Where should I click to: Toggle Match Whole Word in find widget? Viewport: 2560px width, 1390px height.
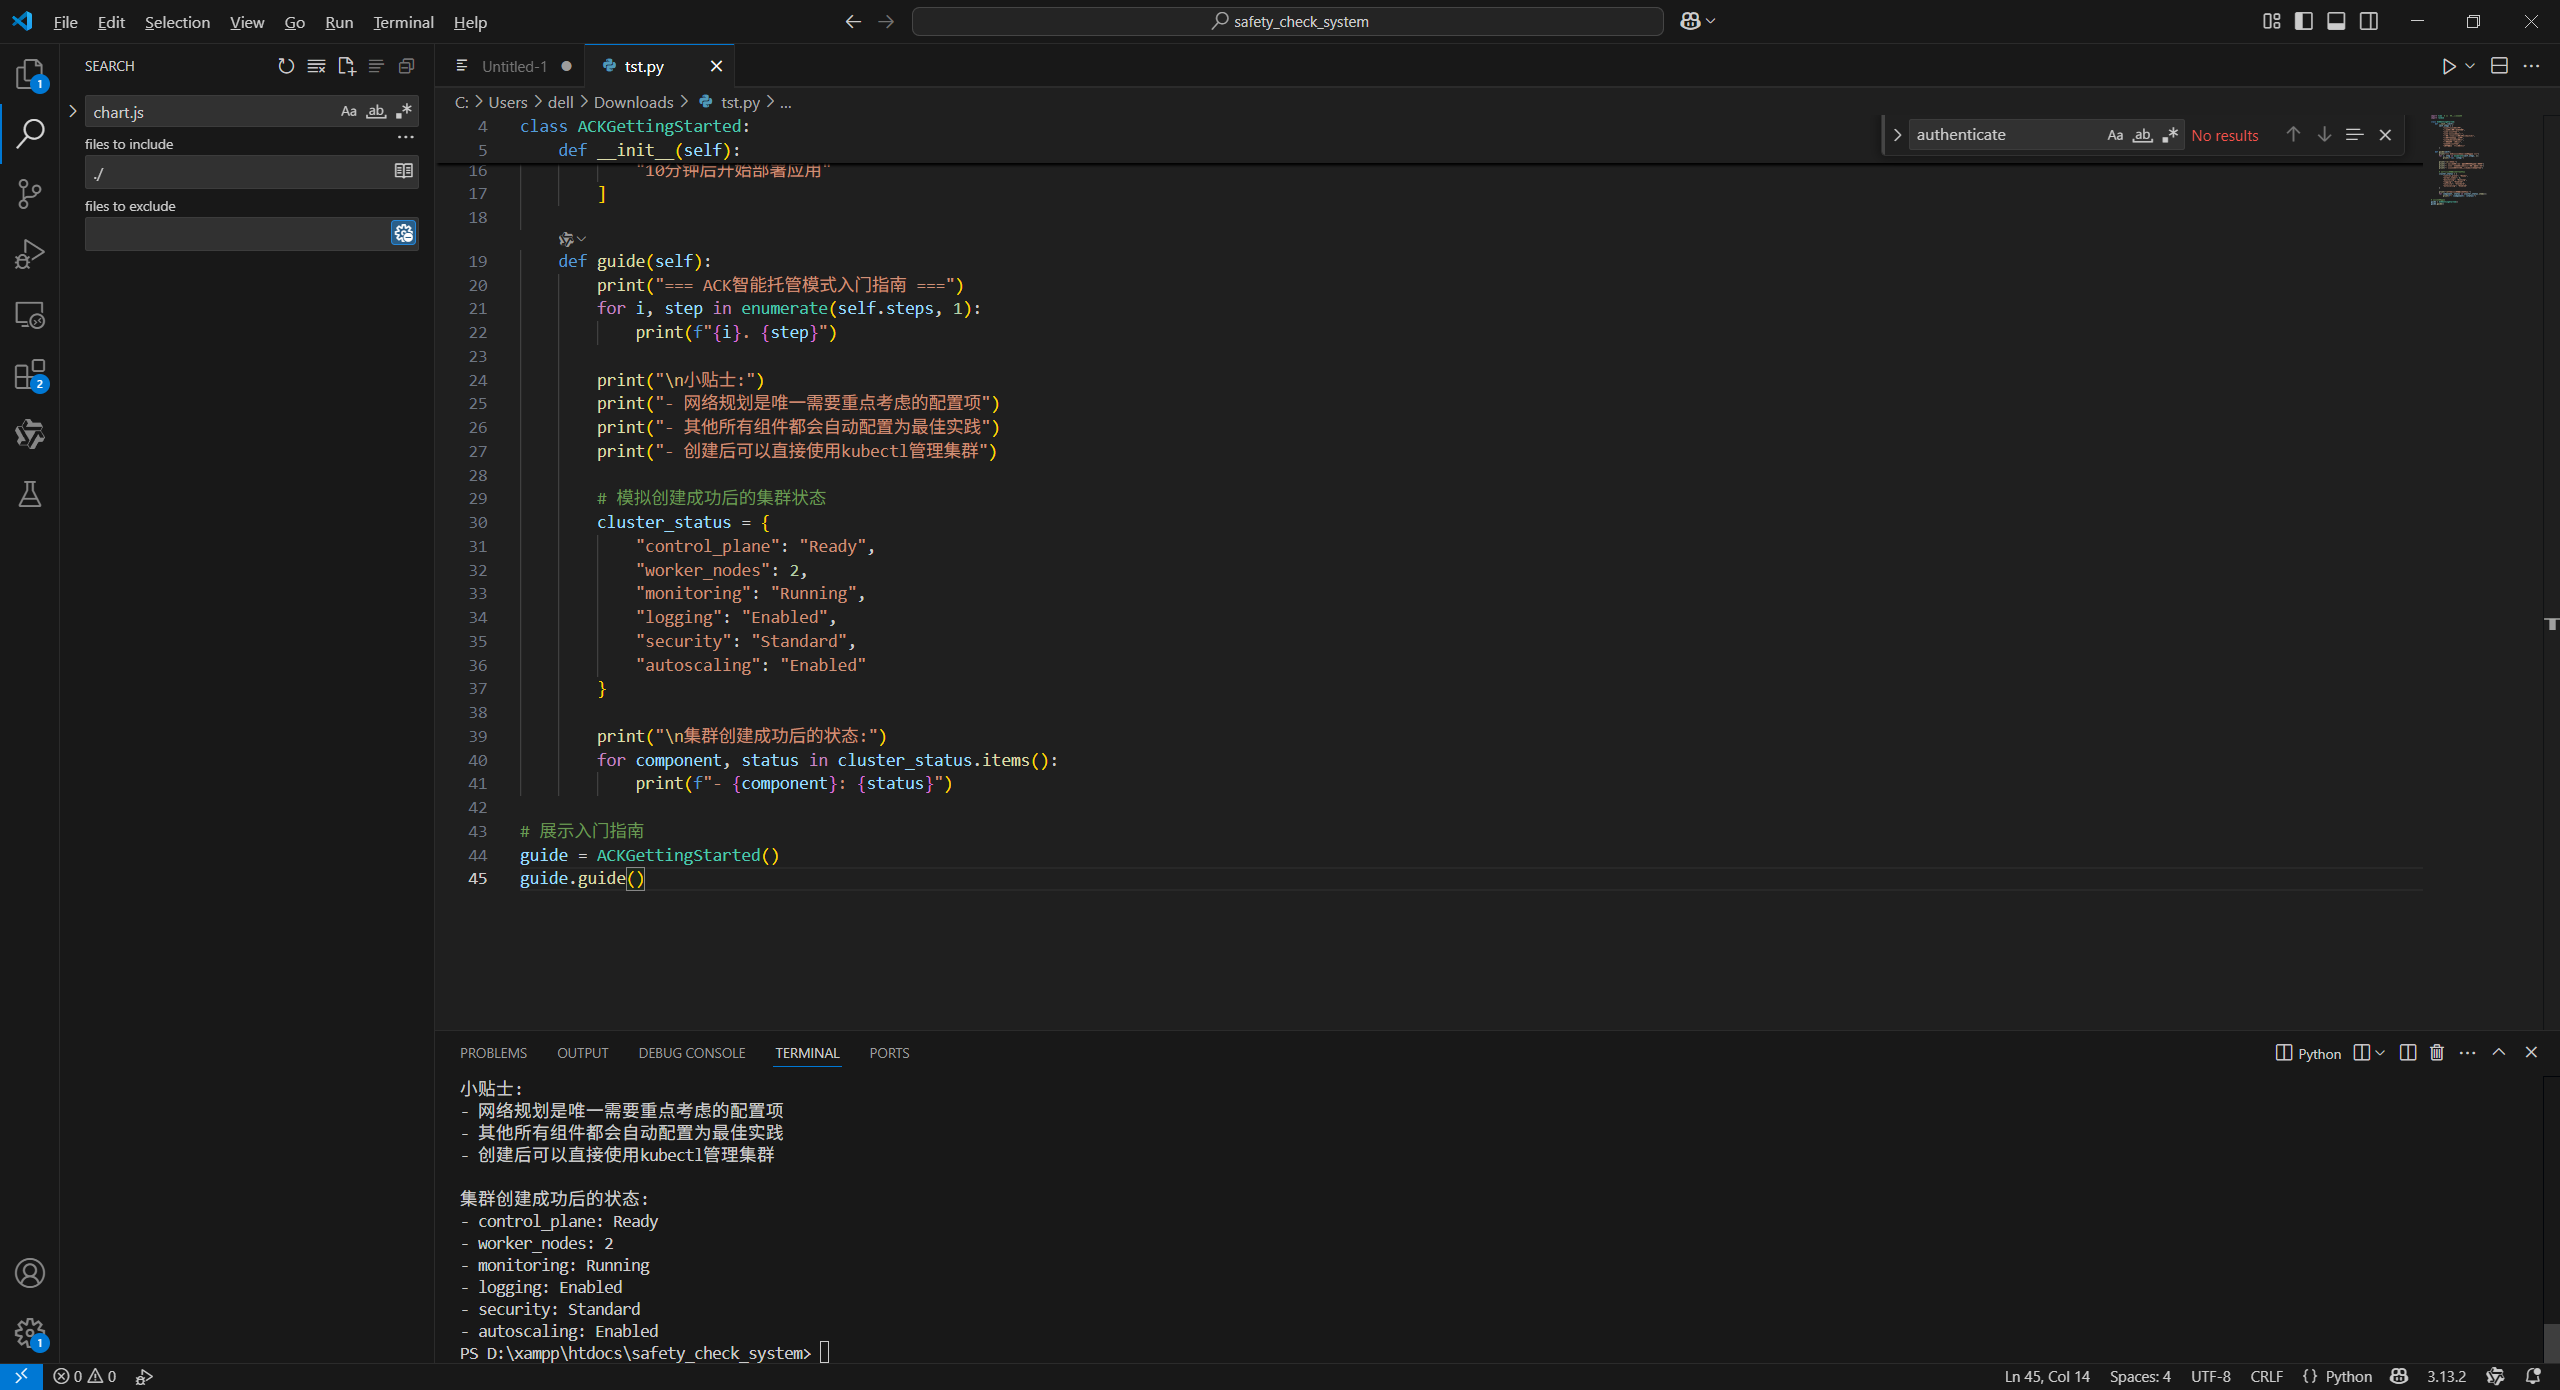[x=2142, y=135]
